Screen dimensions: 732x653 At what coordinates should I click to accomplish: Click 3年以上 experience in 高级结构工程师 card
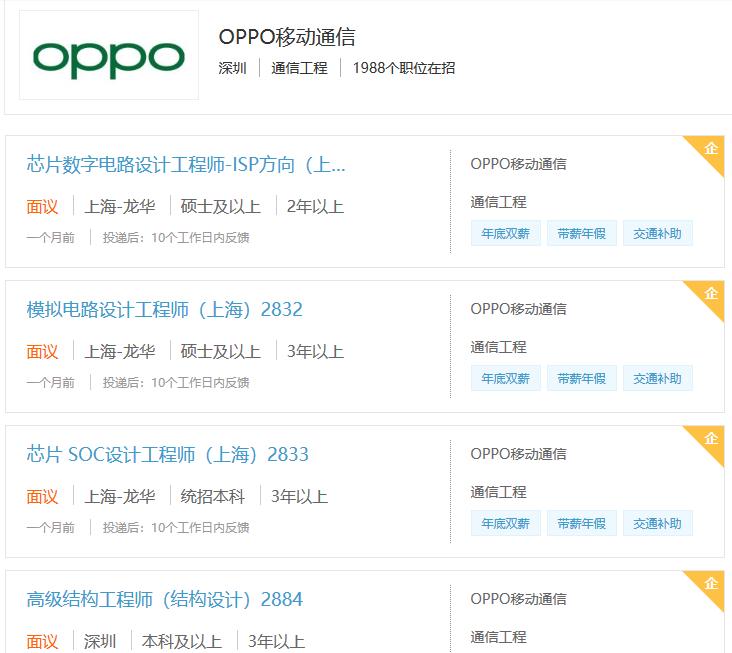click(276, 641)
